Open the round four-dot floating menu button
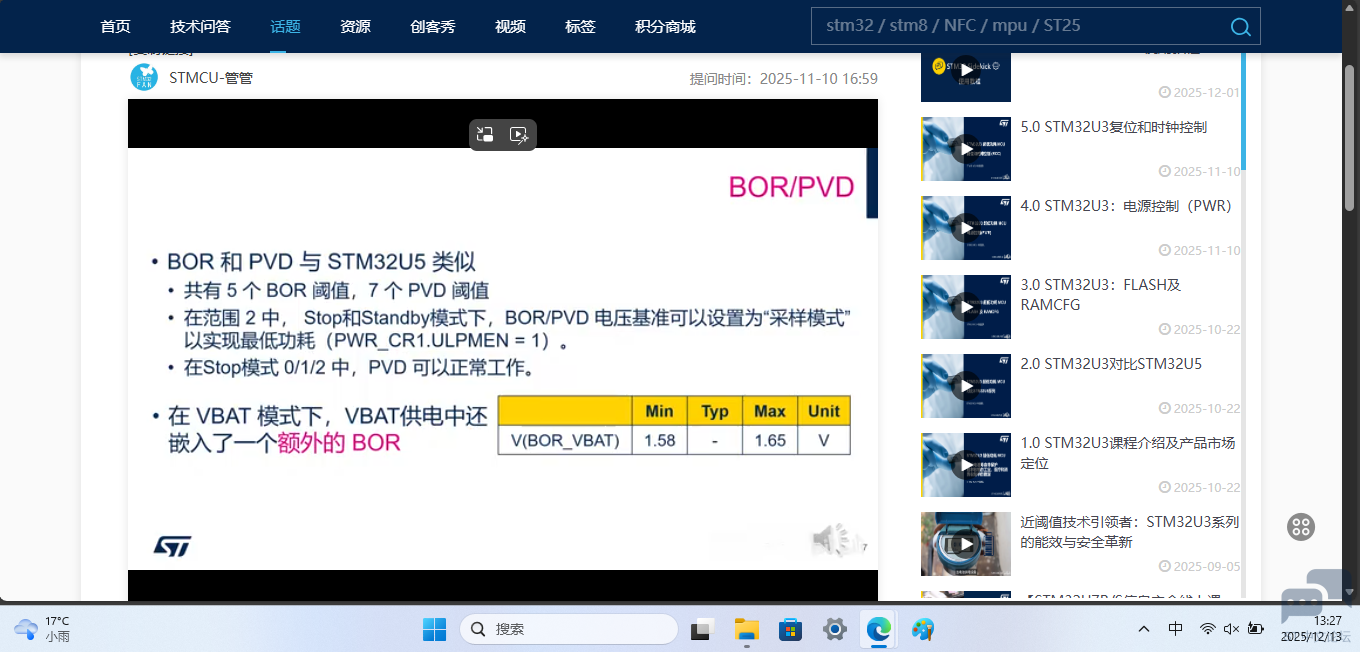 [x=1300, y=527]
